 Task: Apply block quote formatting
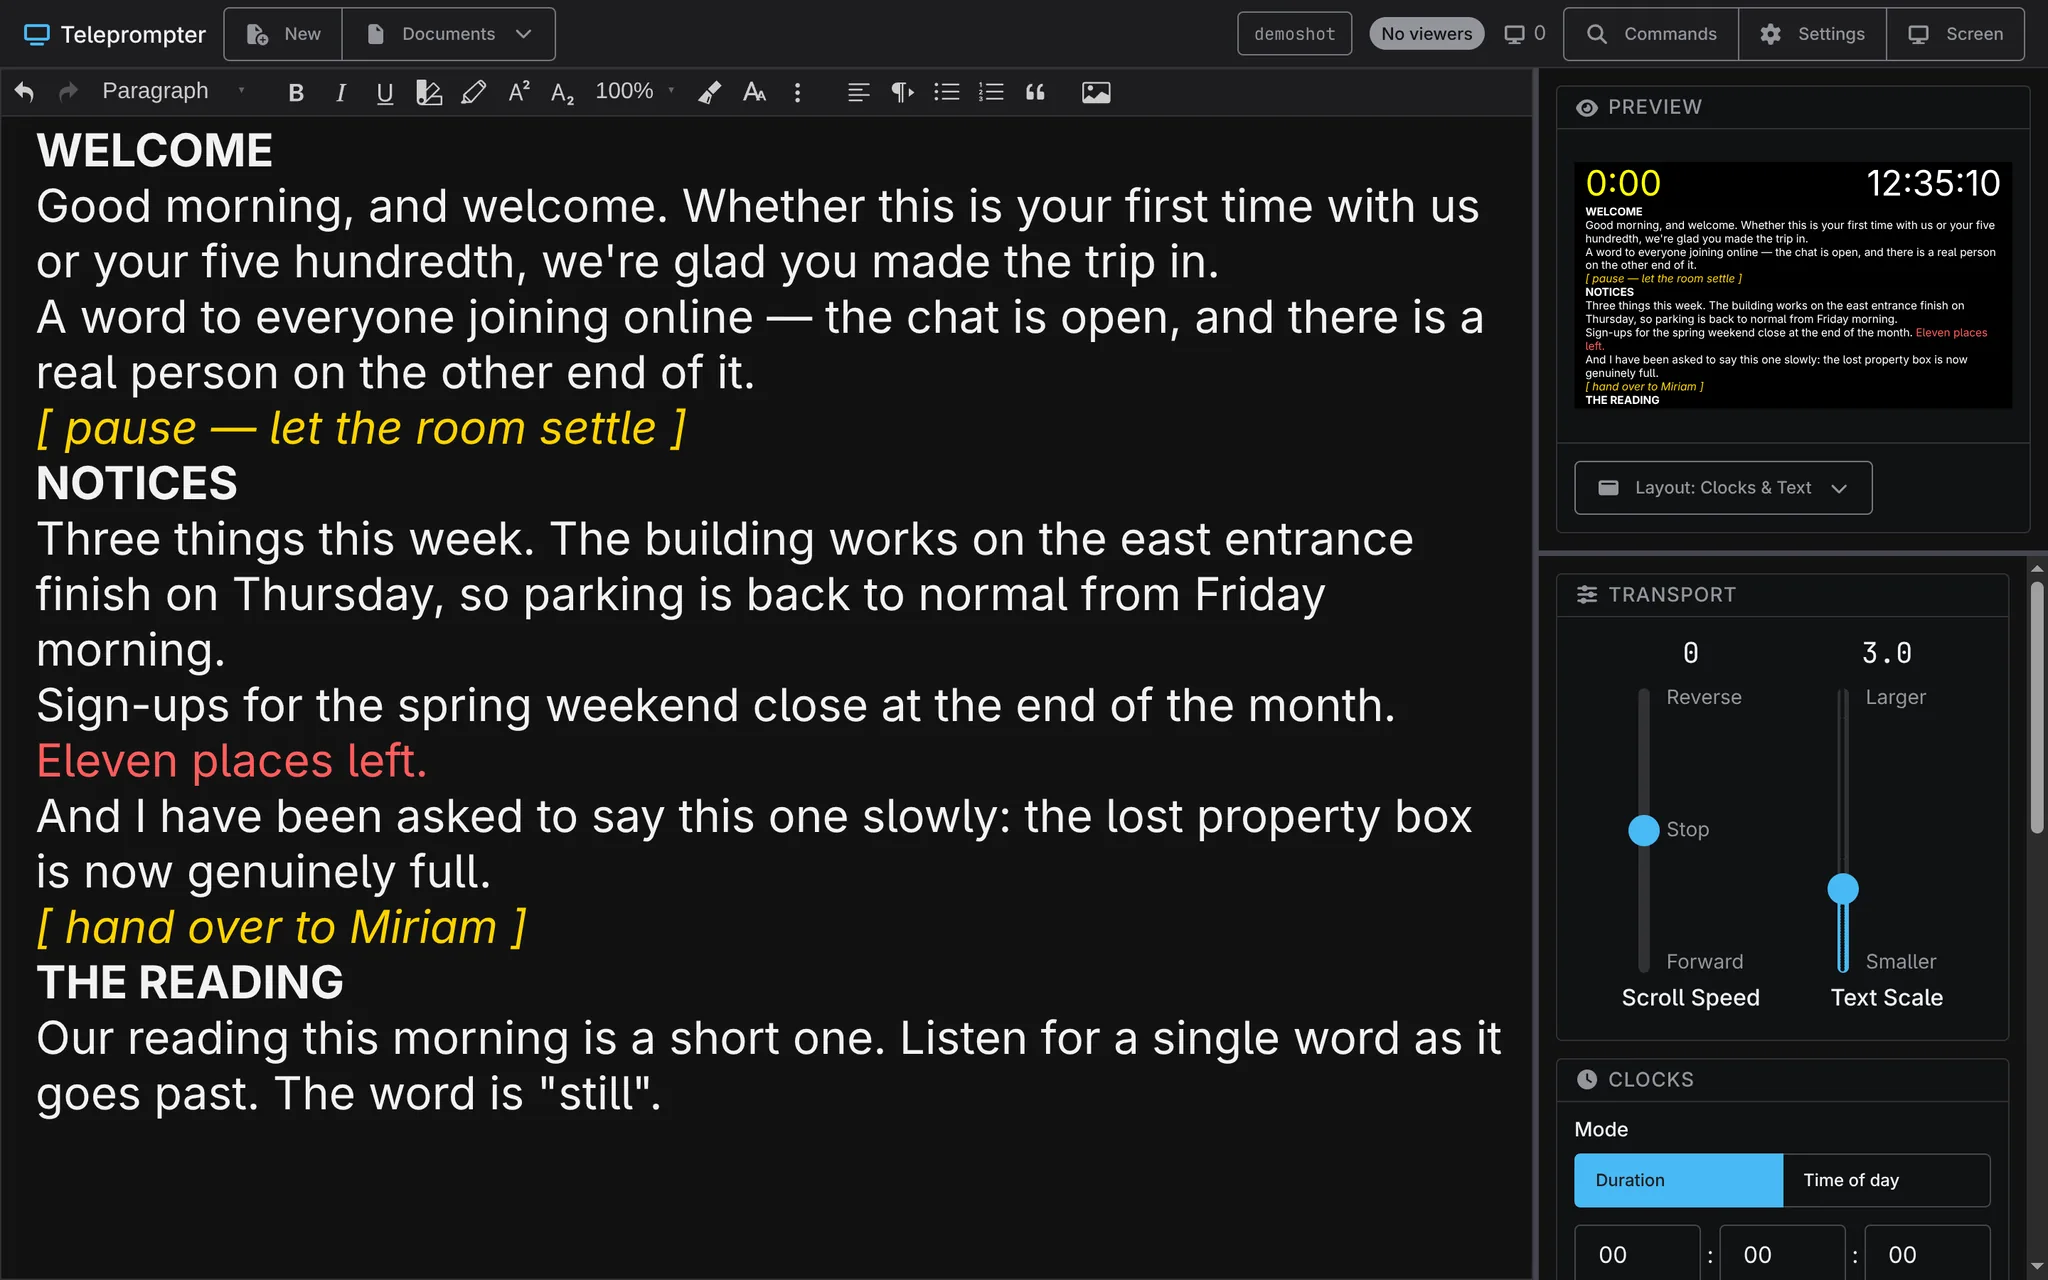(1035, 92)
